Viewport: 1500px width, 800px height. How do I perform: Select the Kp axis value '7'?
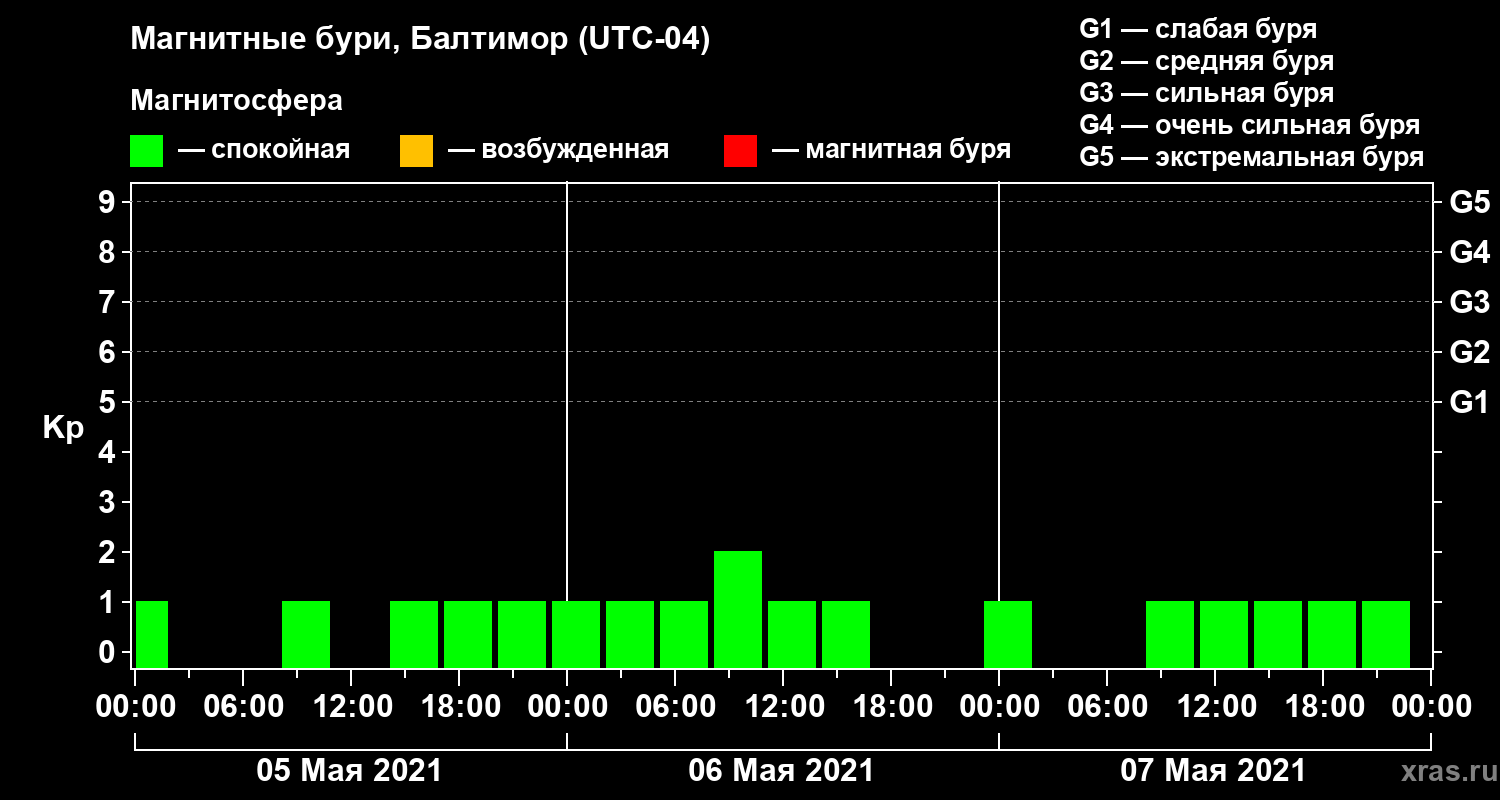tap(109, 303)
